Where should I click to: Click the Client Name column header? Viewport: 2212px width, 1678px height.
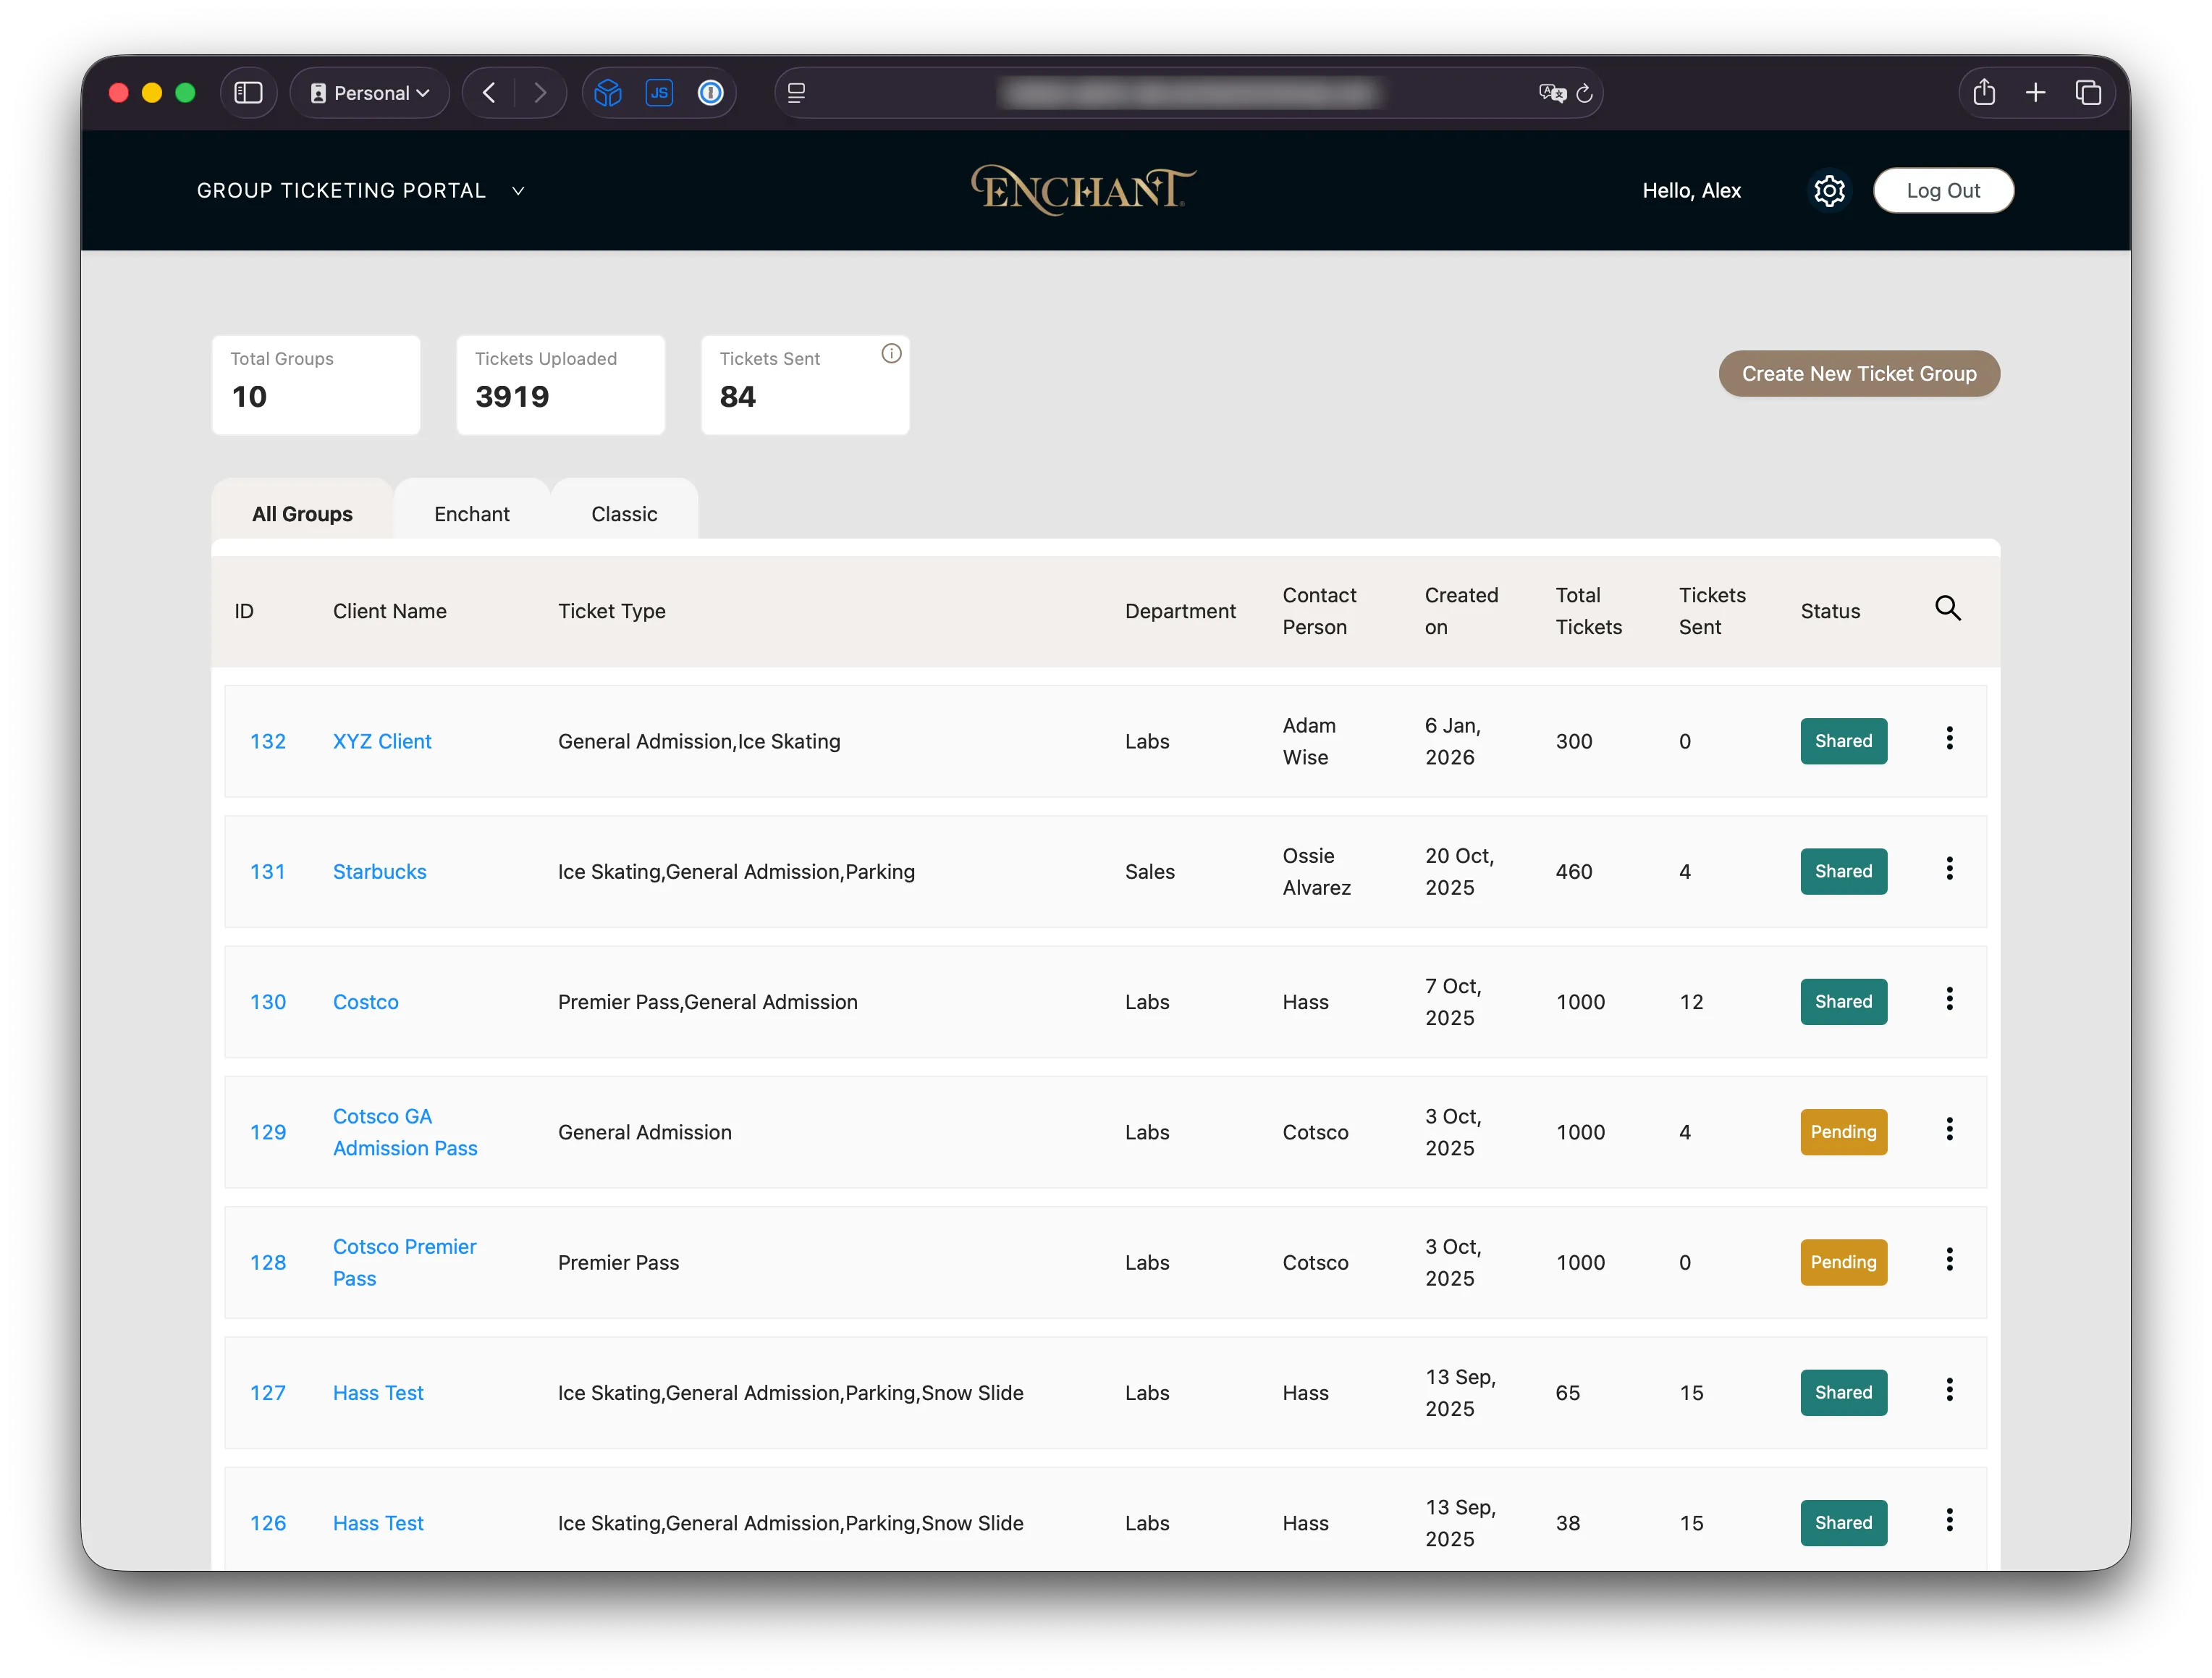[389, 611]
